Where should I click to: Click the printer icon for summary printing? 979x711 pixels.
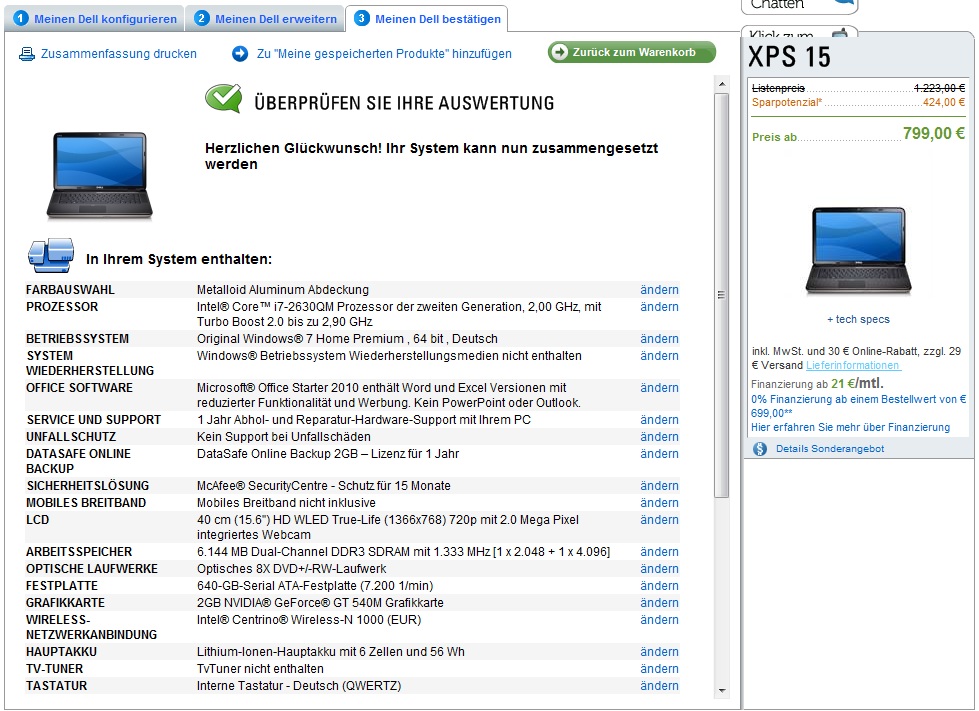(27, 54)
